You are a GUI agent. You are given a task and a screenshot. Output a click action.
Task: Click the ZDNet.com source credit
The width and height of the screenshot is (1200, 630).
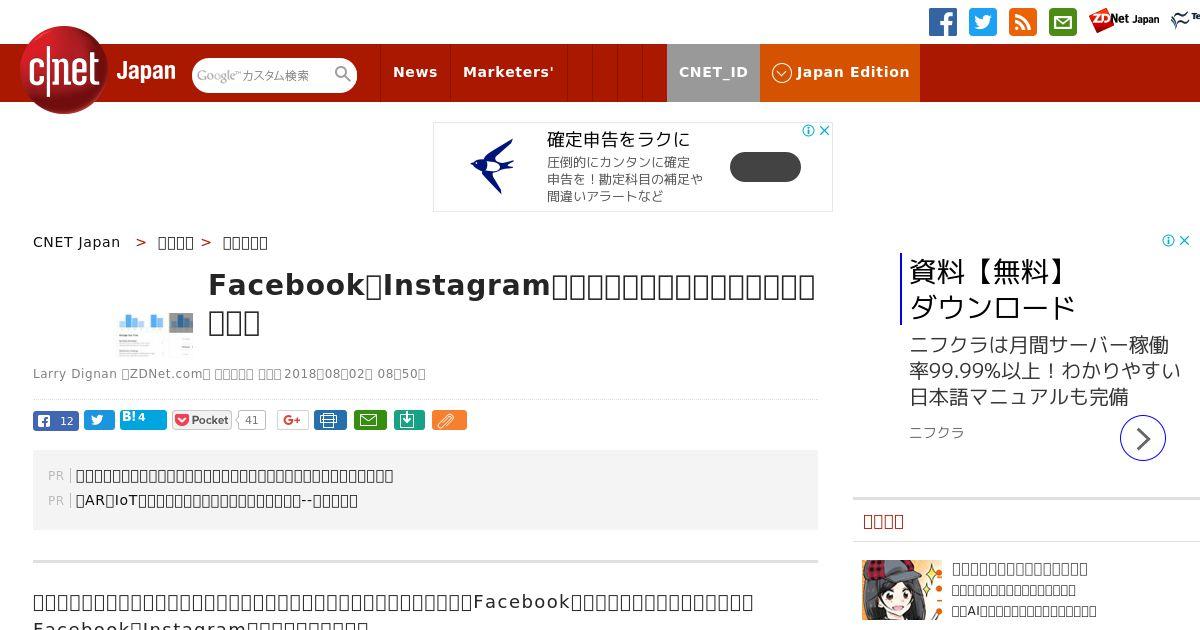pyautogui.click(x=166, y=374)
